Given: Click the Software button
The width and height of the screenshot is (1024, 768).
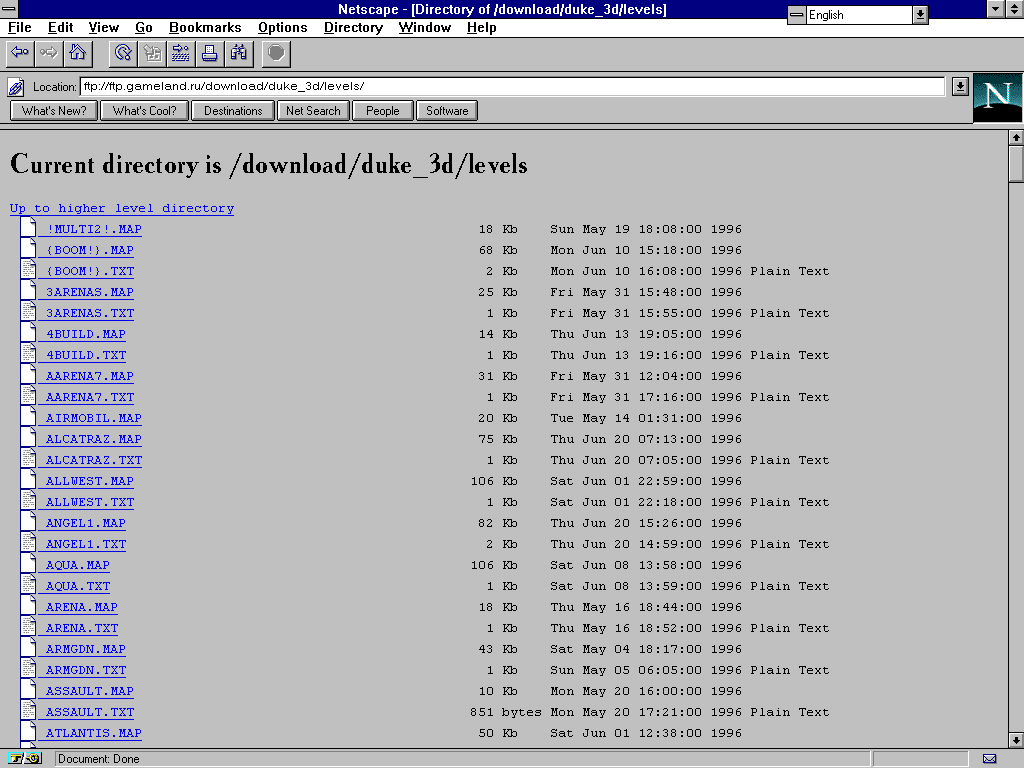Looking at the screenshot, I should (x=447, y=110).
